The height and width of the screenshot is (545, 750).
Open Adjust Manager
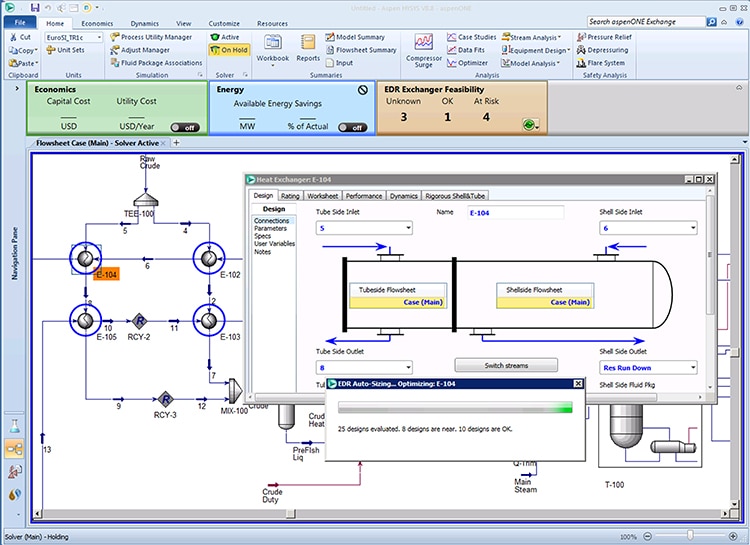[140, 50]
